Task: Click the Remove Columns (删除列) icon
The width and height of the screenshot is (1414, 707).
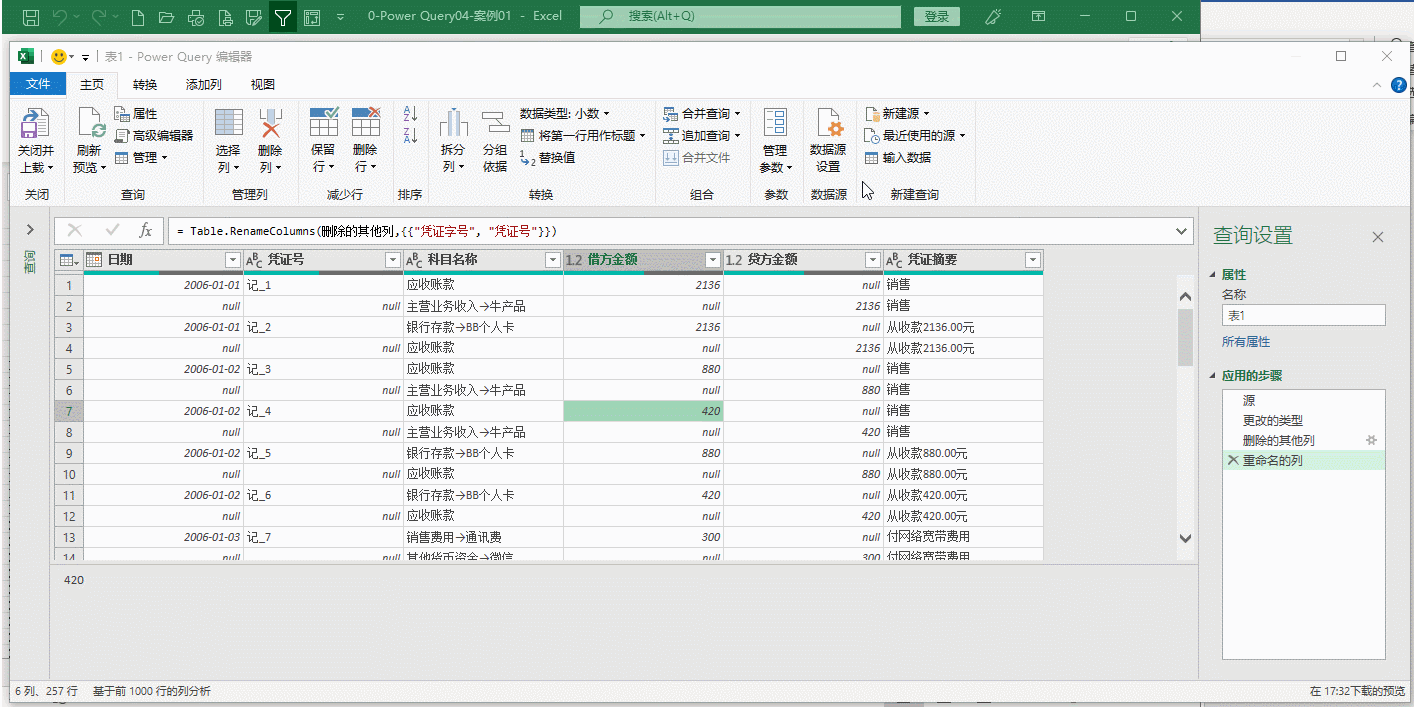Action: (270, 123)
